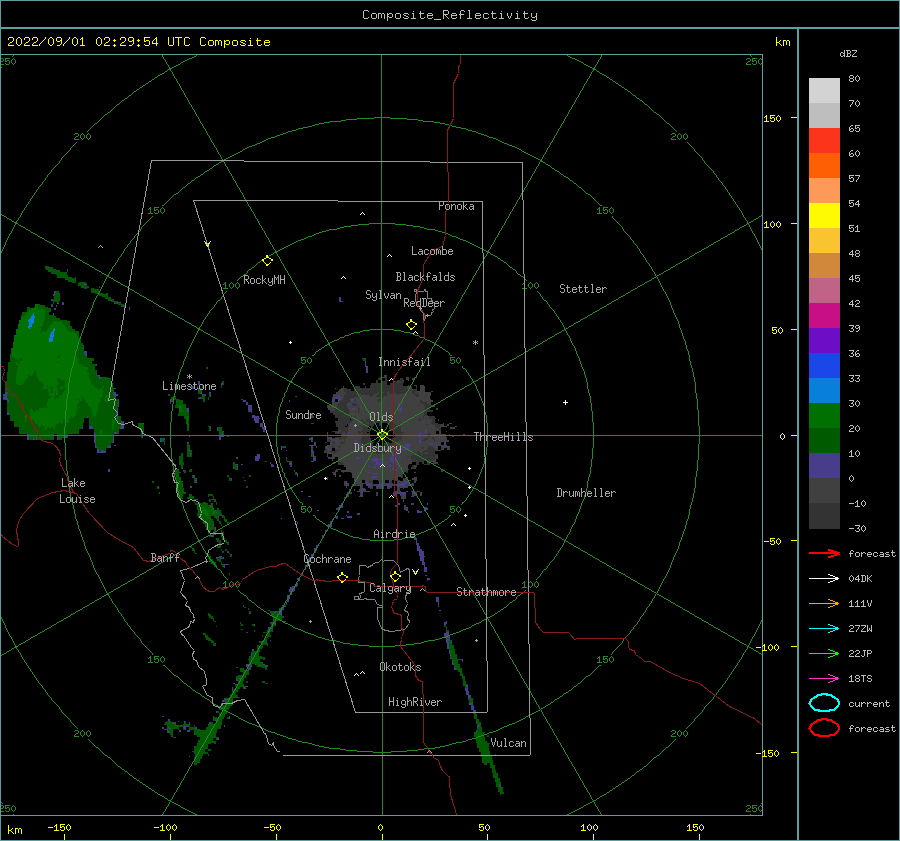Click the lightest gray 80 dBZ swatch

point(824,91)
